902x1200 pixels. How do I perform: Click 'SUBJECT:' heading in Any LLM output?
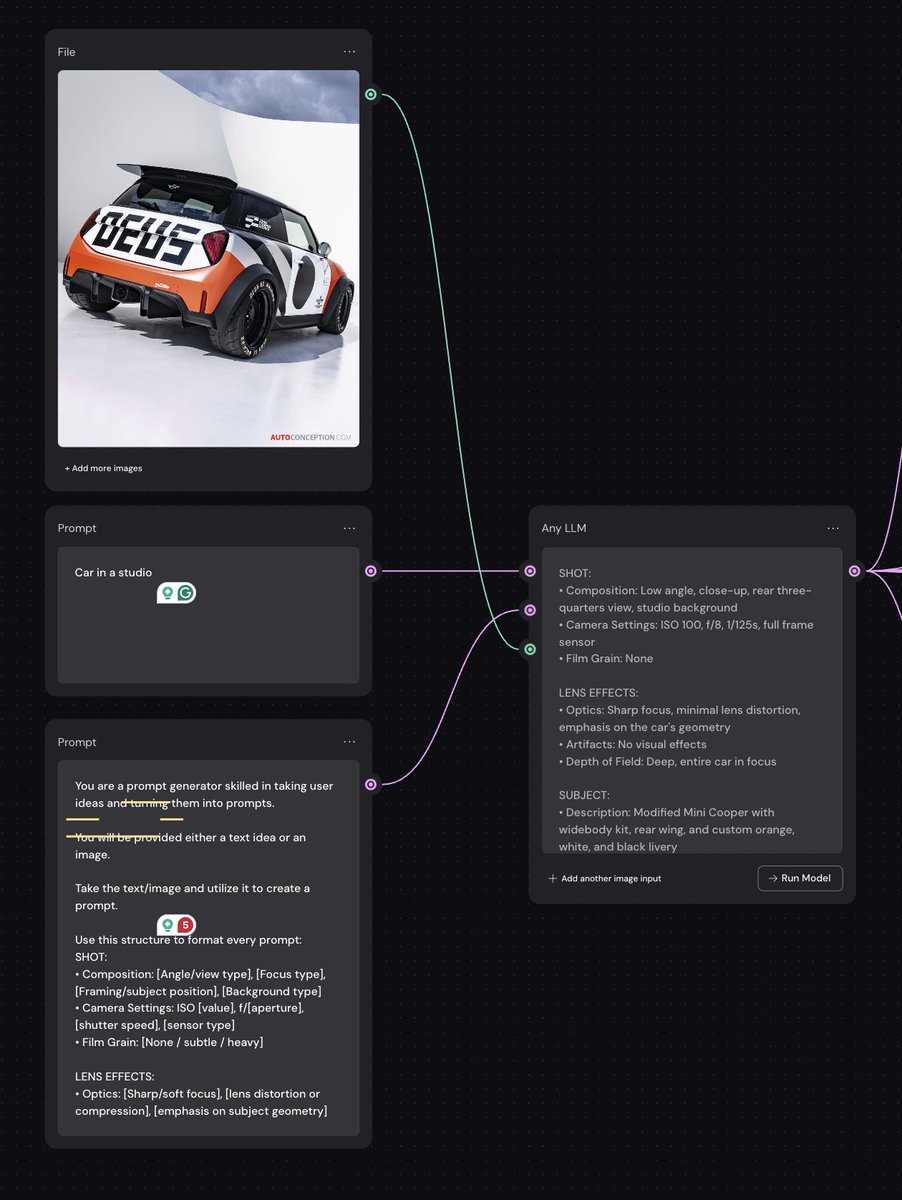(583, 795)
